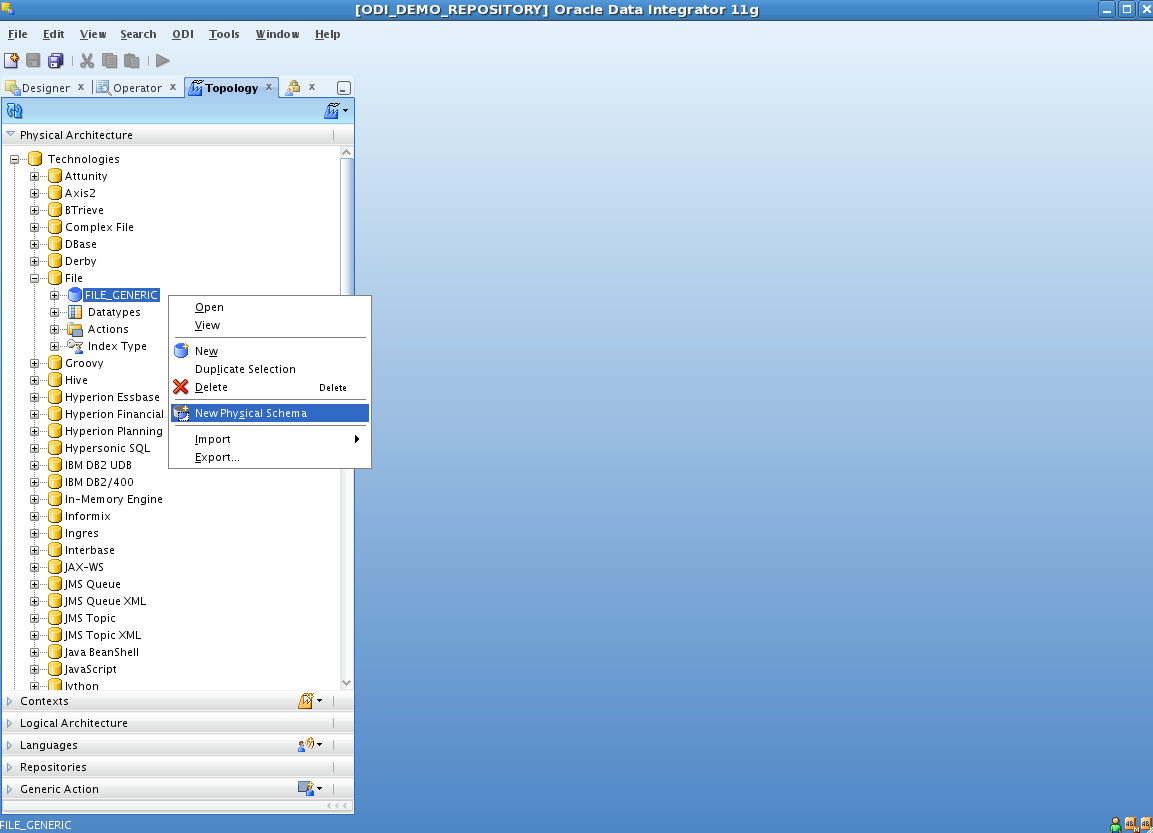The height and width of the screenshot is (833, 1153).
Task: Open the New Generic Action dropdown icon
Action: click(x=310, y=788)
